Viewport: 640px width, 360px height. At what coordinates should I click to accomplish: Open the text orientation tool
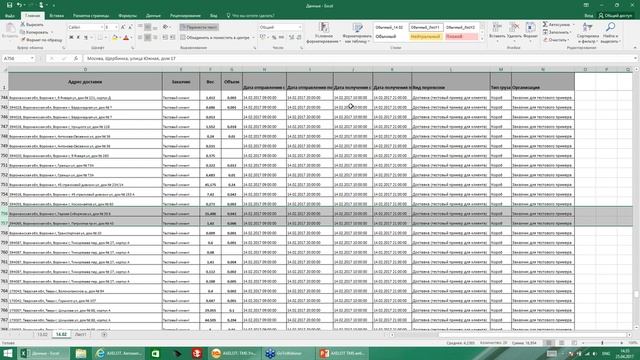[166, 27]
